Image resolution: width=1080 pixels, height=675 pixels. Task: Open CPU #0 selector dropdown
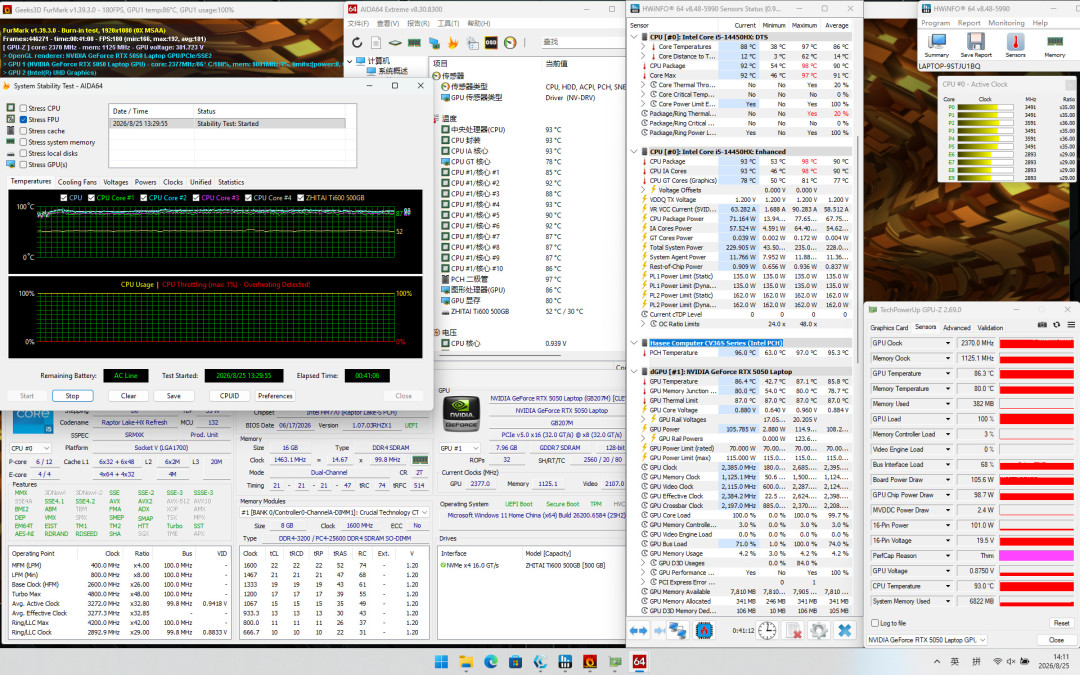30,448
